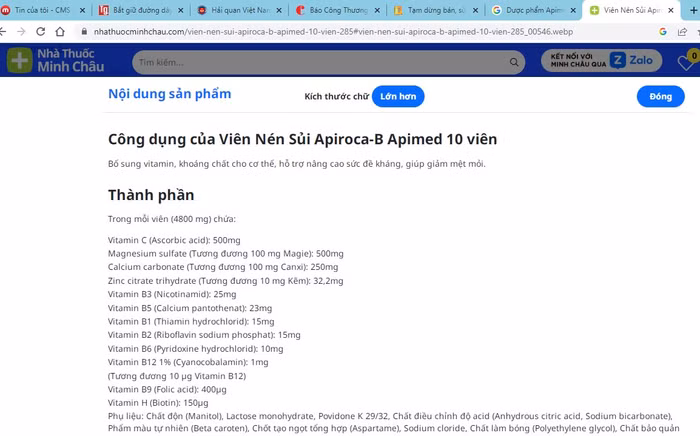Go to the browser home page icon
Image resolution: width=700 pixels, height=436 pixels.
[60, 31]
